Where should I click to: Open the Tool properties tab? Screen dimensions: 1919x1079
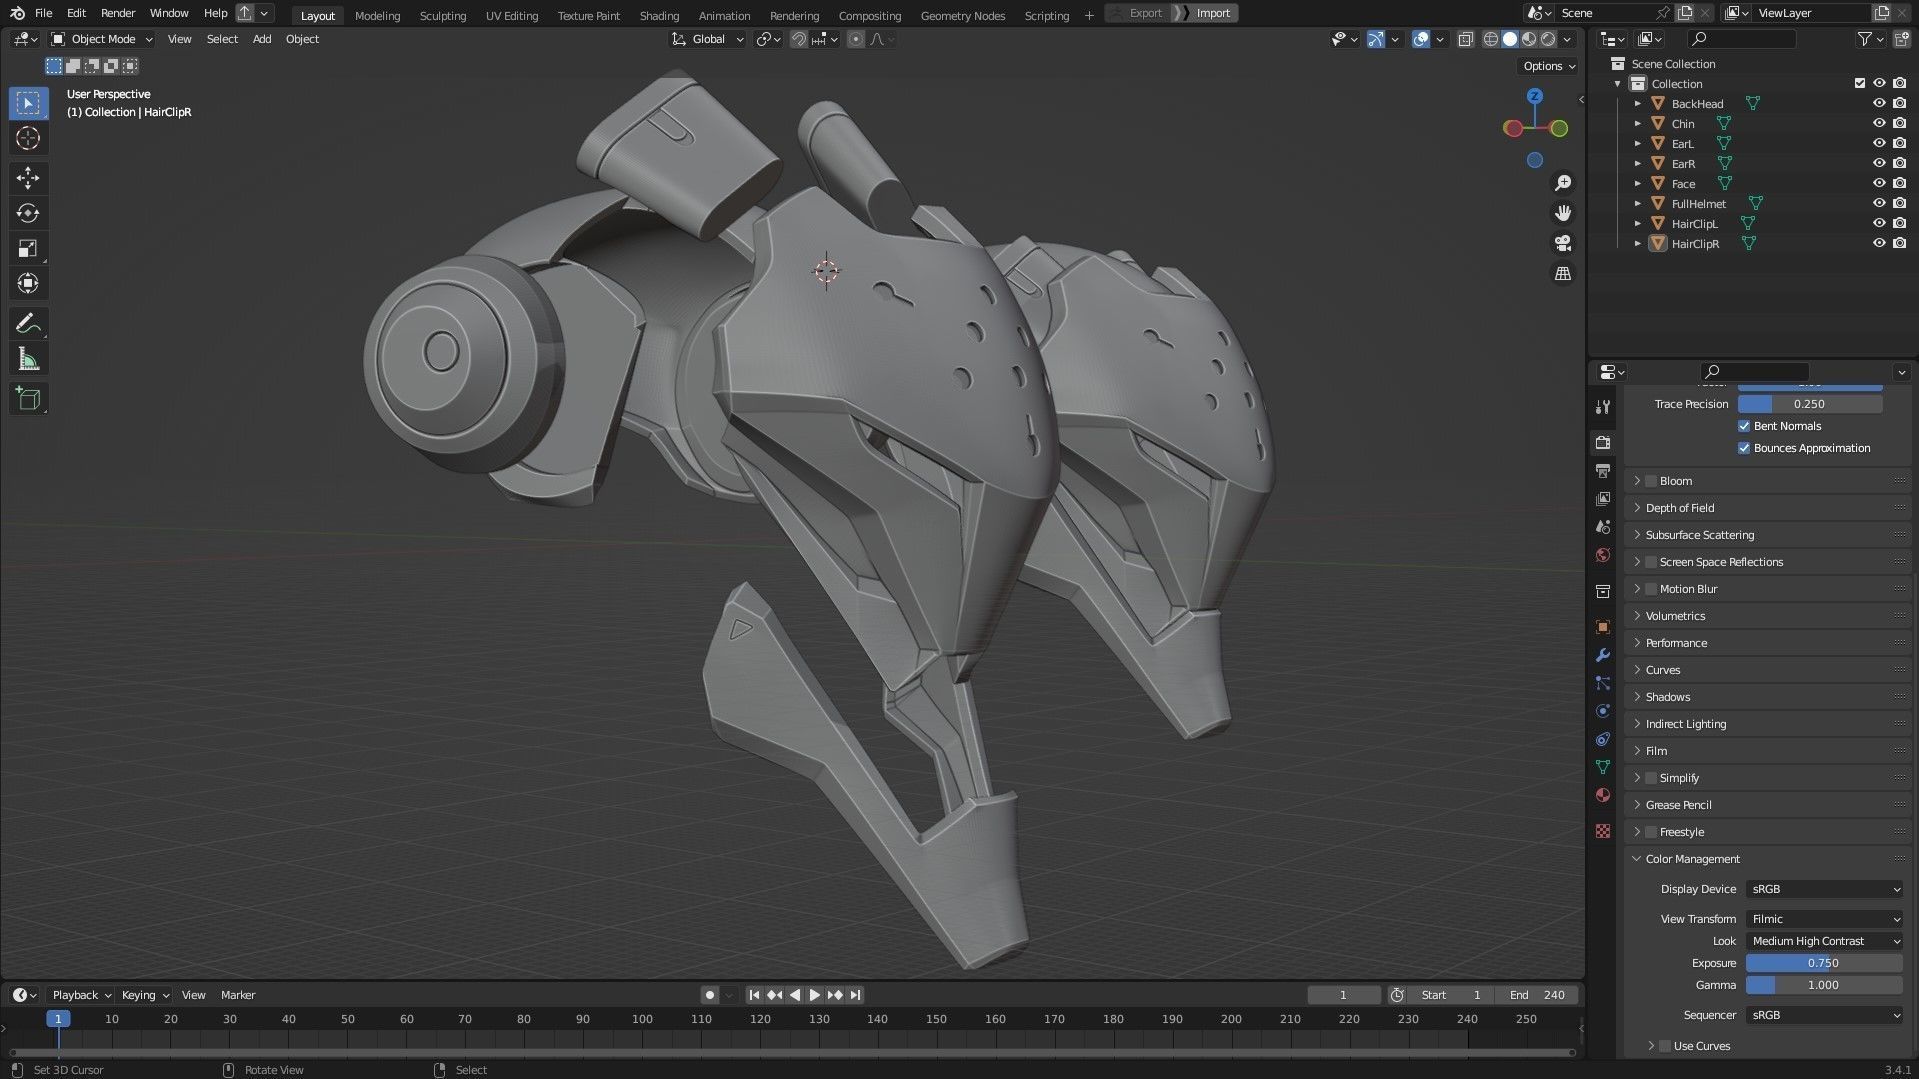1603,407
